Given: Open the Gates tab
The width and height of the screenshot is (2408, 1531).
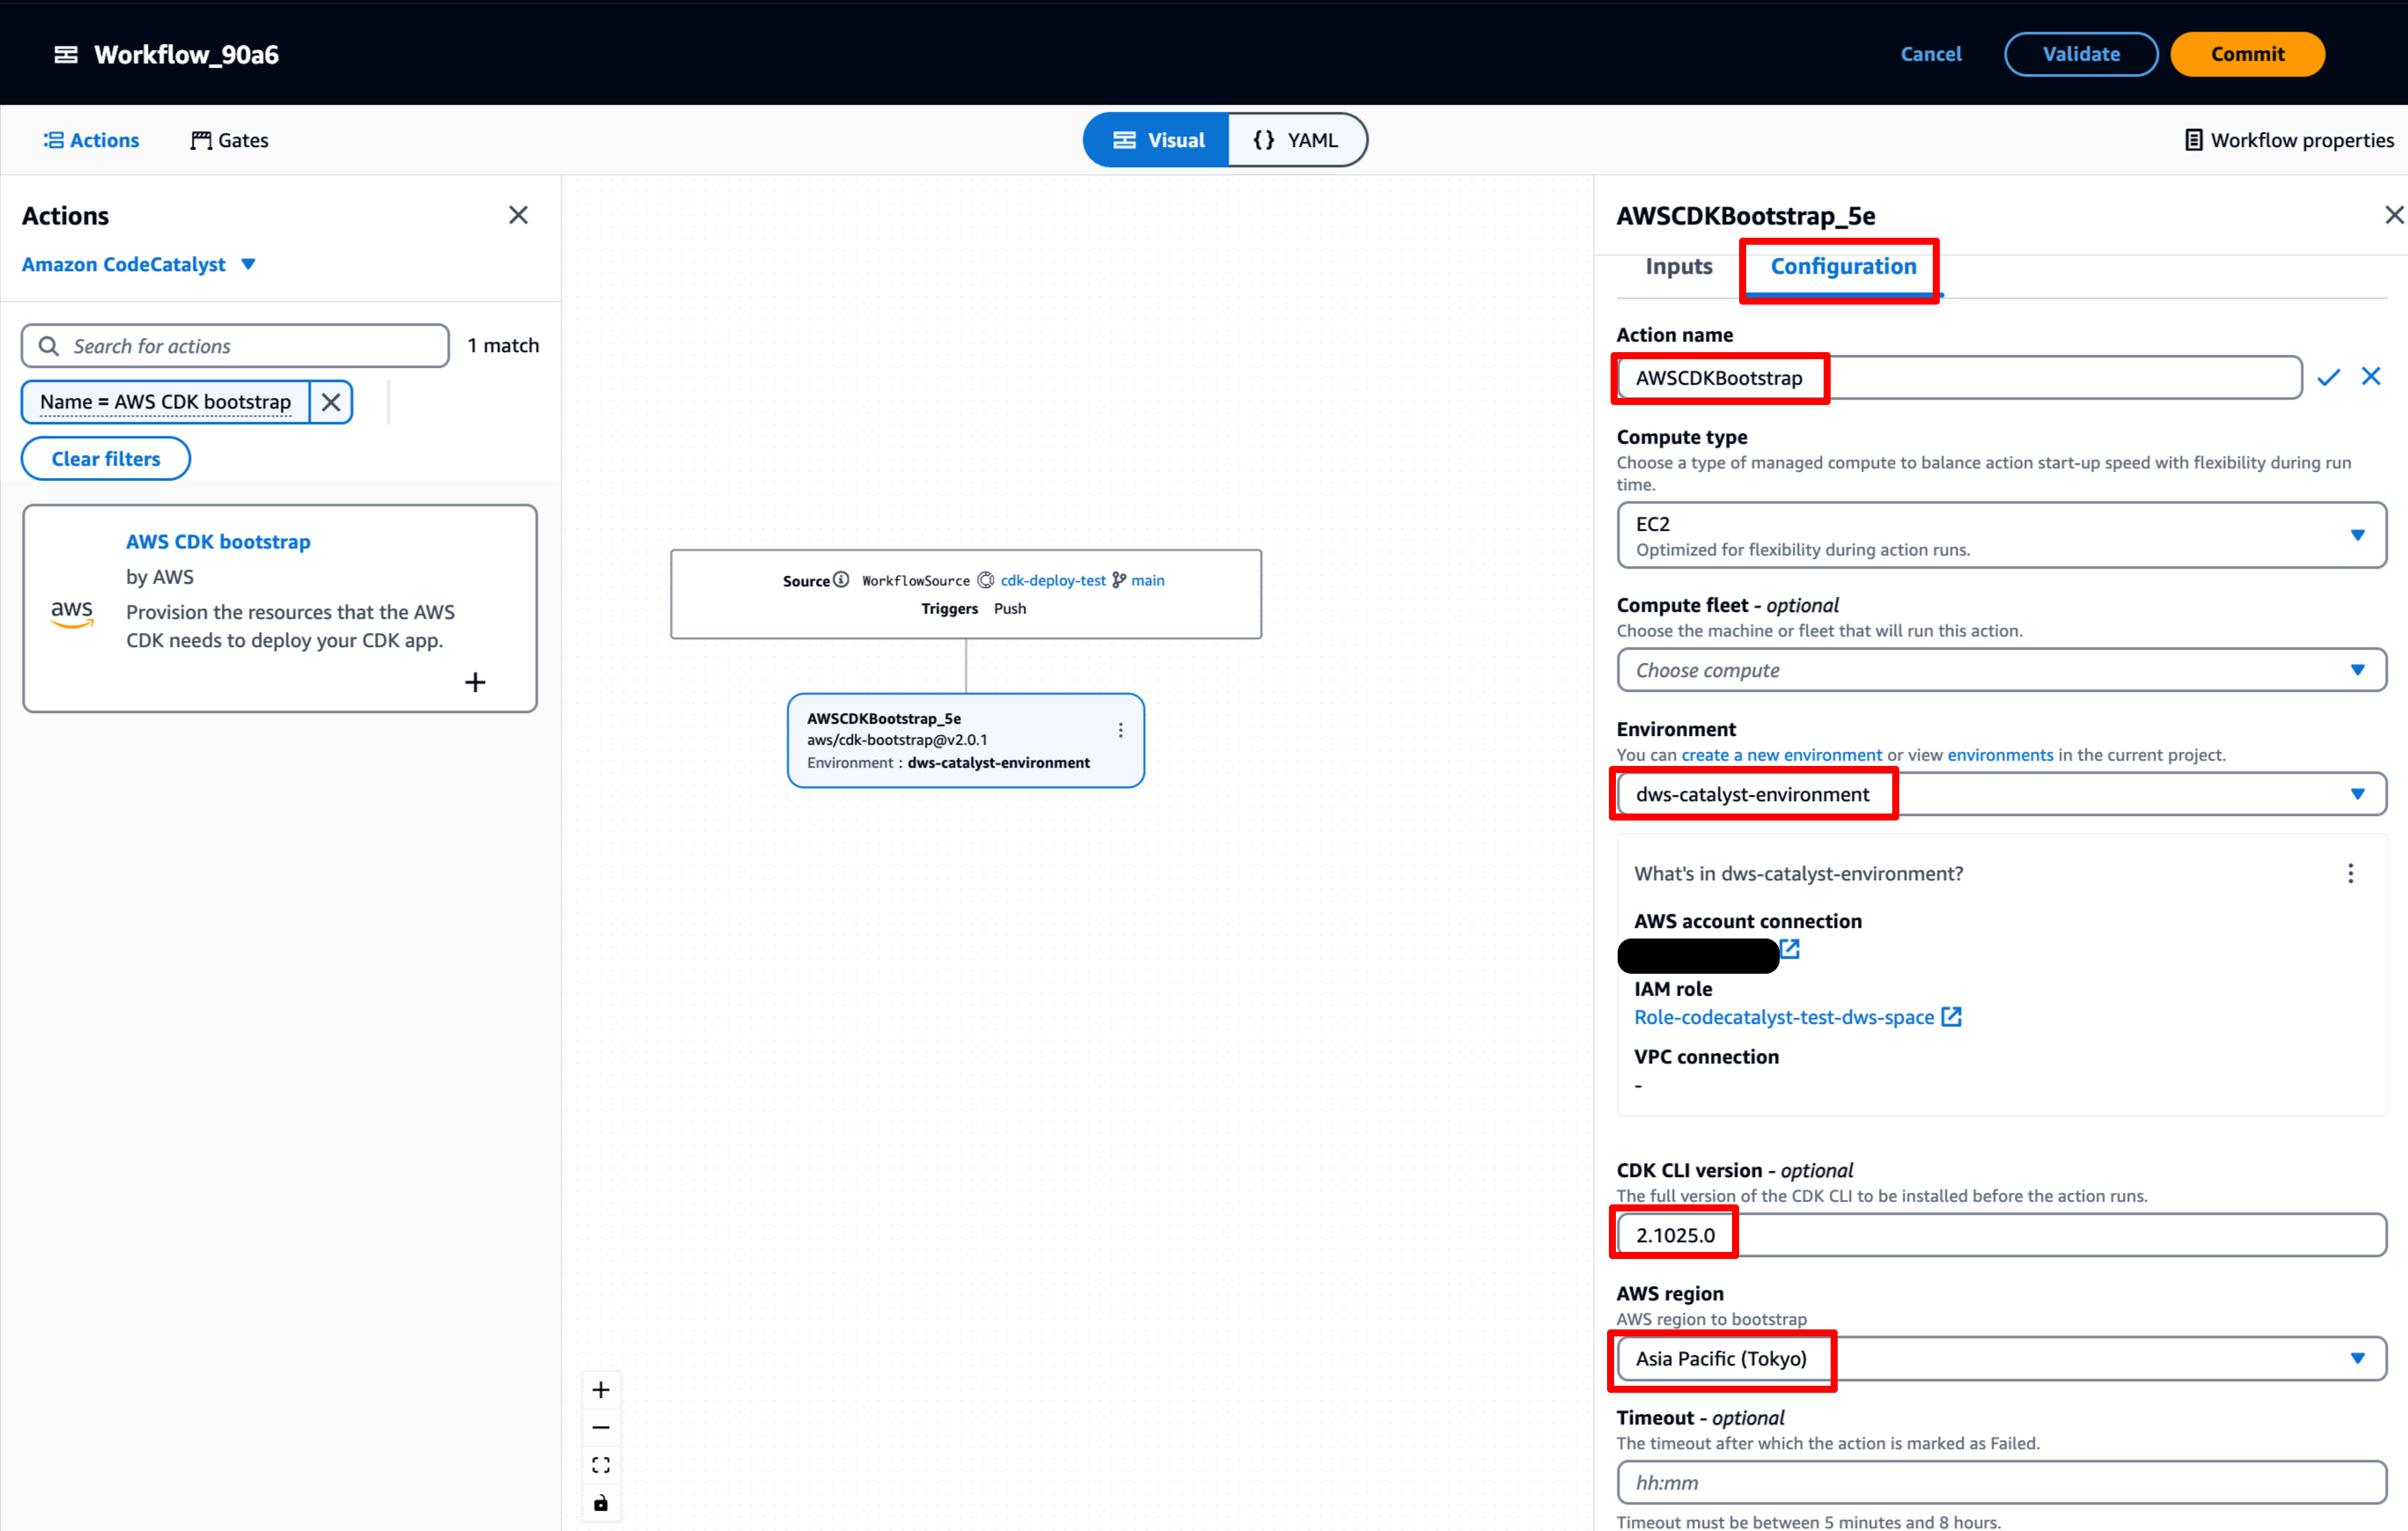Looking at the screenshot, I should tap(229, 140).
